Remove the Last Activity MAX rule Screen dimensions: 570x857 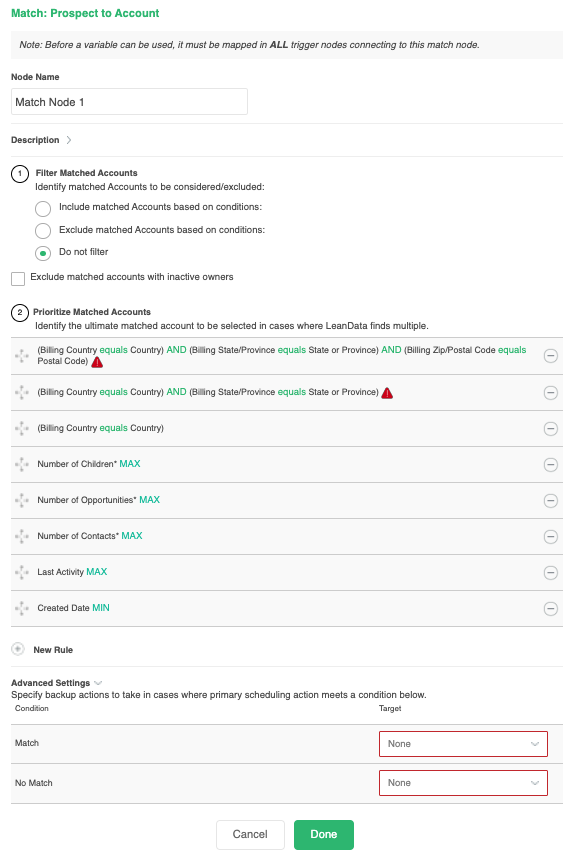(x=550, y=572)
